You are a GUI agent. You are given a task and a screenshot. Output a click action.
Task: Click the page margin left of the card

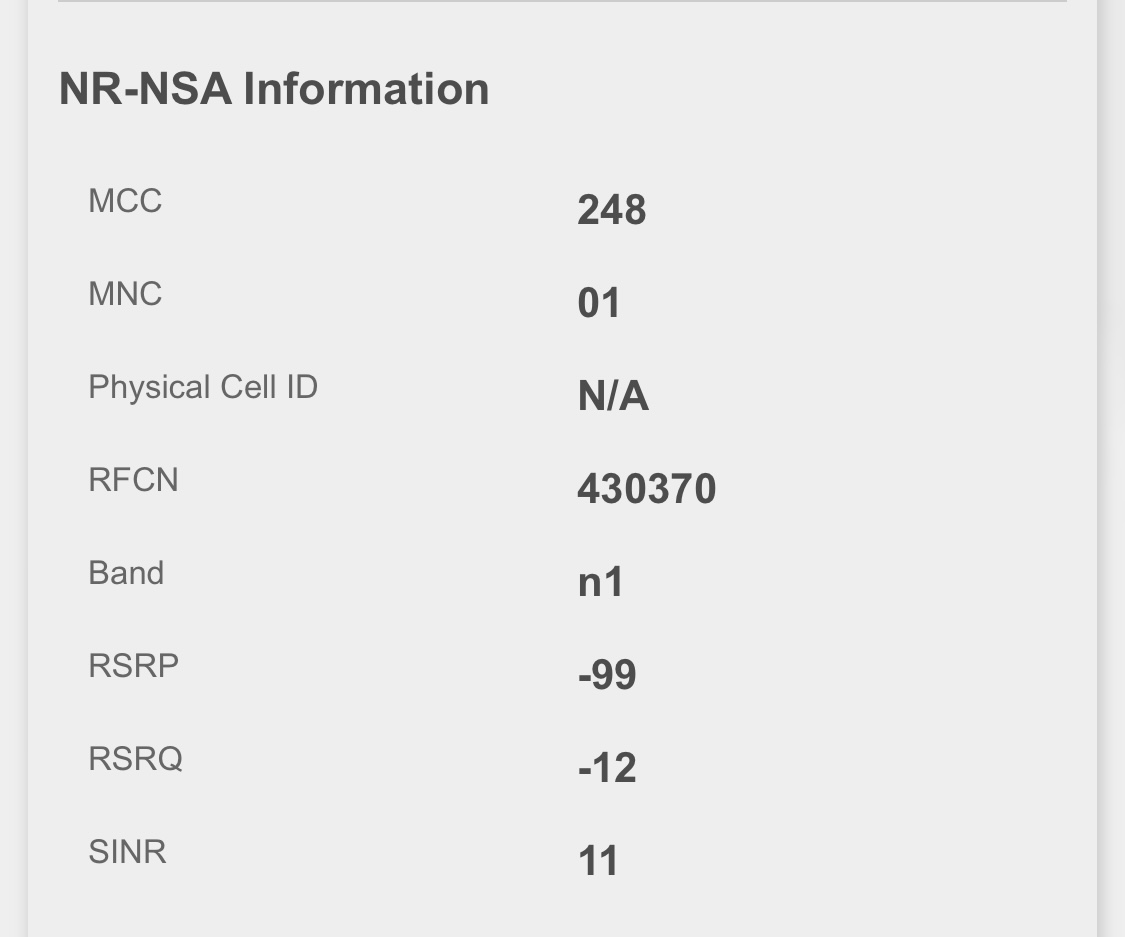pyautogui.click(x=12, y=468)
